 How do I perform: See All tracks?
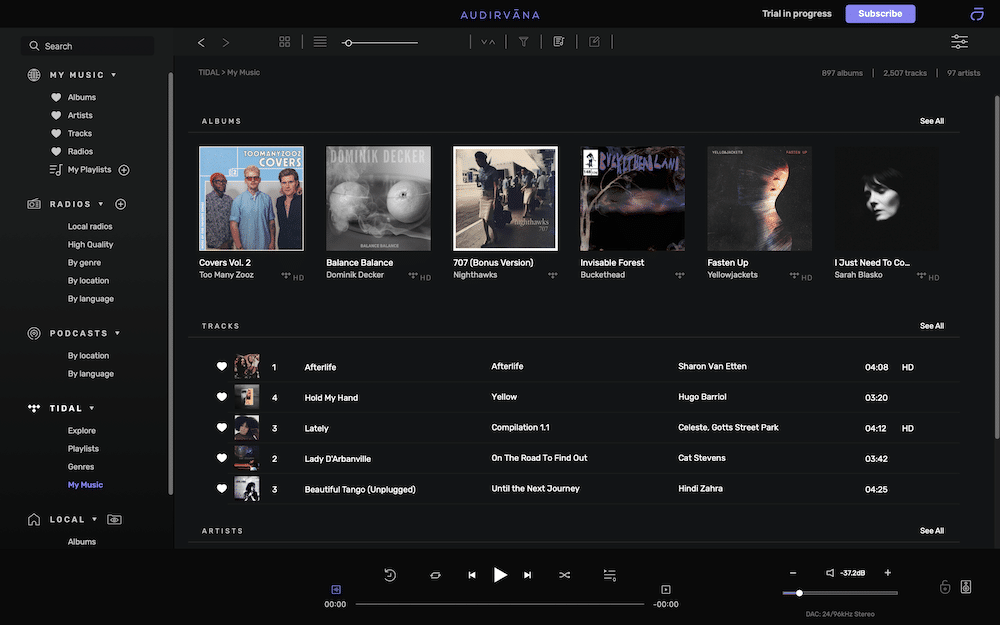pos(932,326)
